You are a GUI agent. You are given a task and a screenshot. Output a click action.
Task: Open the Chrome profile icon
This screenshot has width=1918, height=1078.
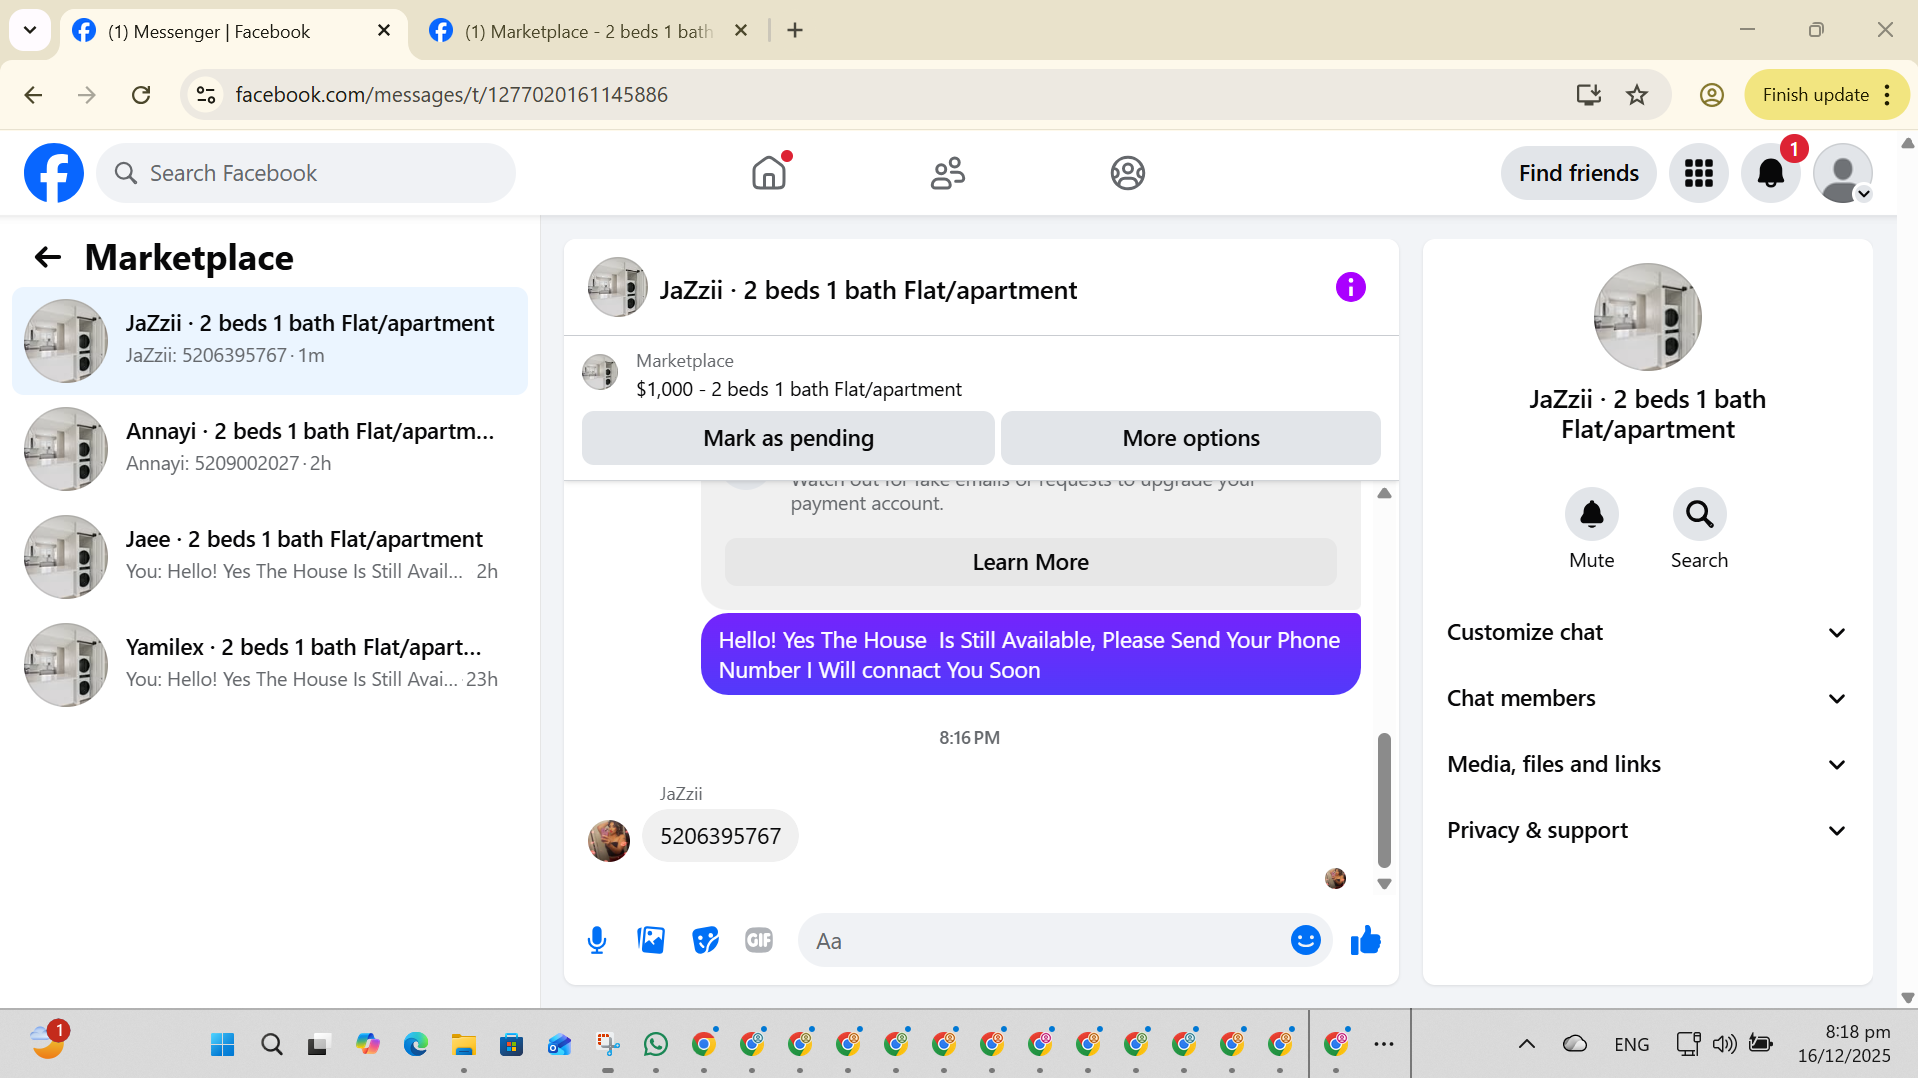click(x=1711, y=95)
